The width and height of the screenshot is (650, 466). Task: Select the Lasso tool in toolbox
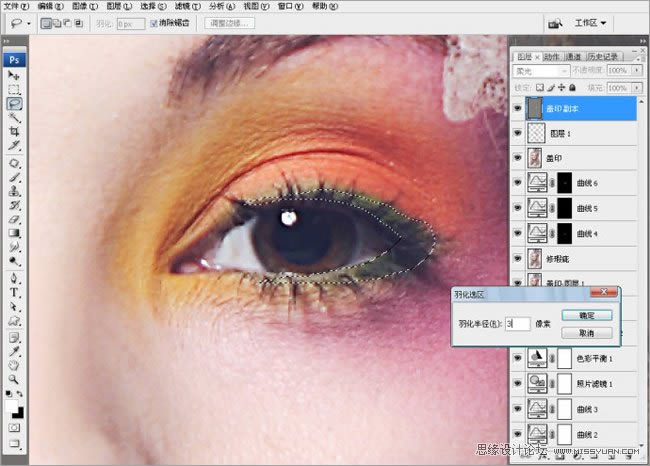pos(14,103)
